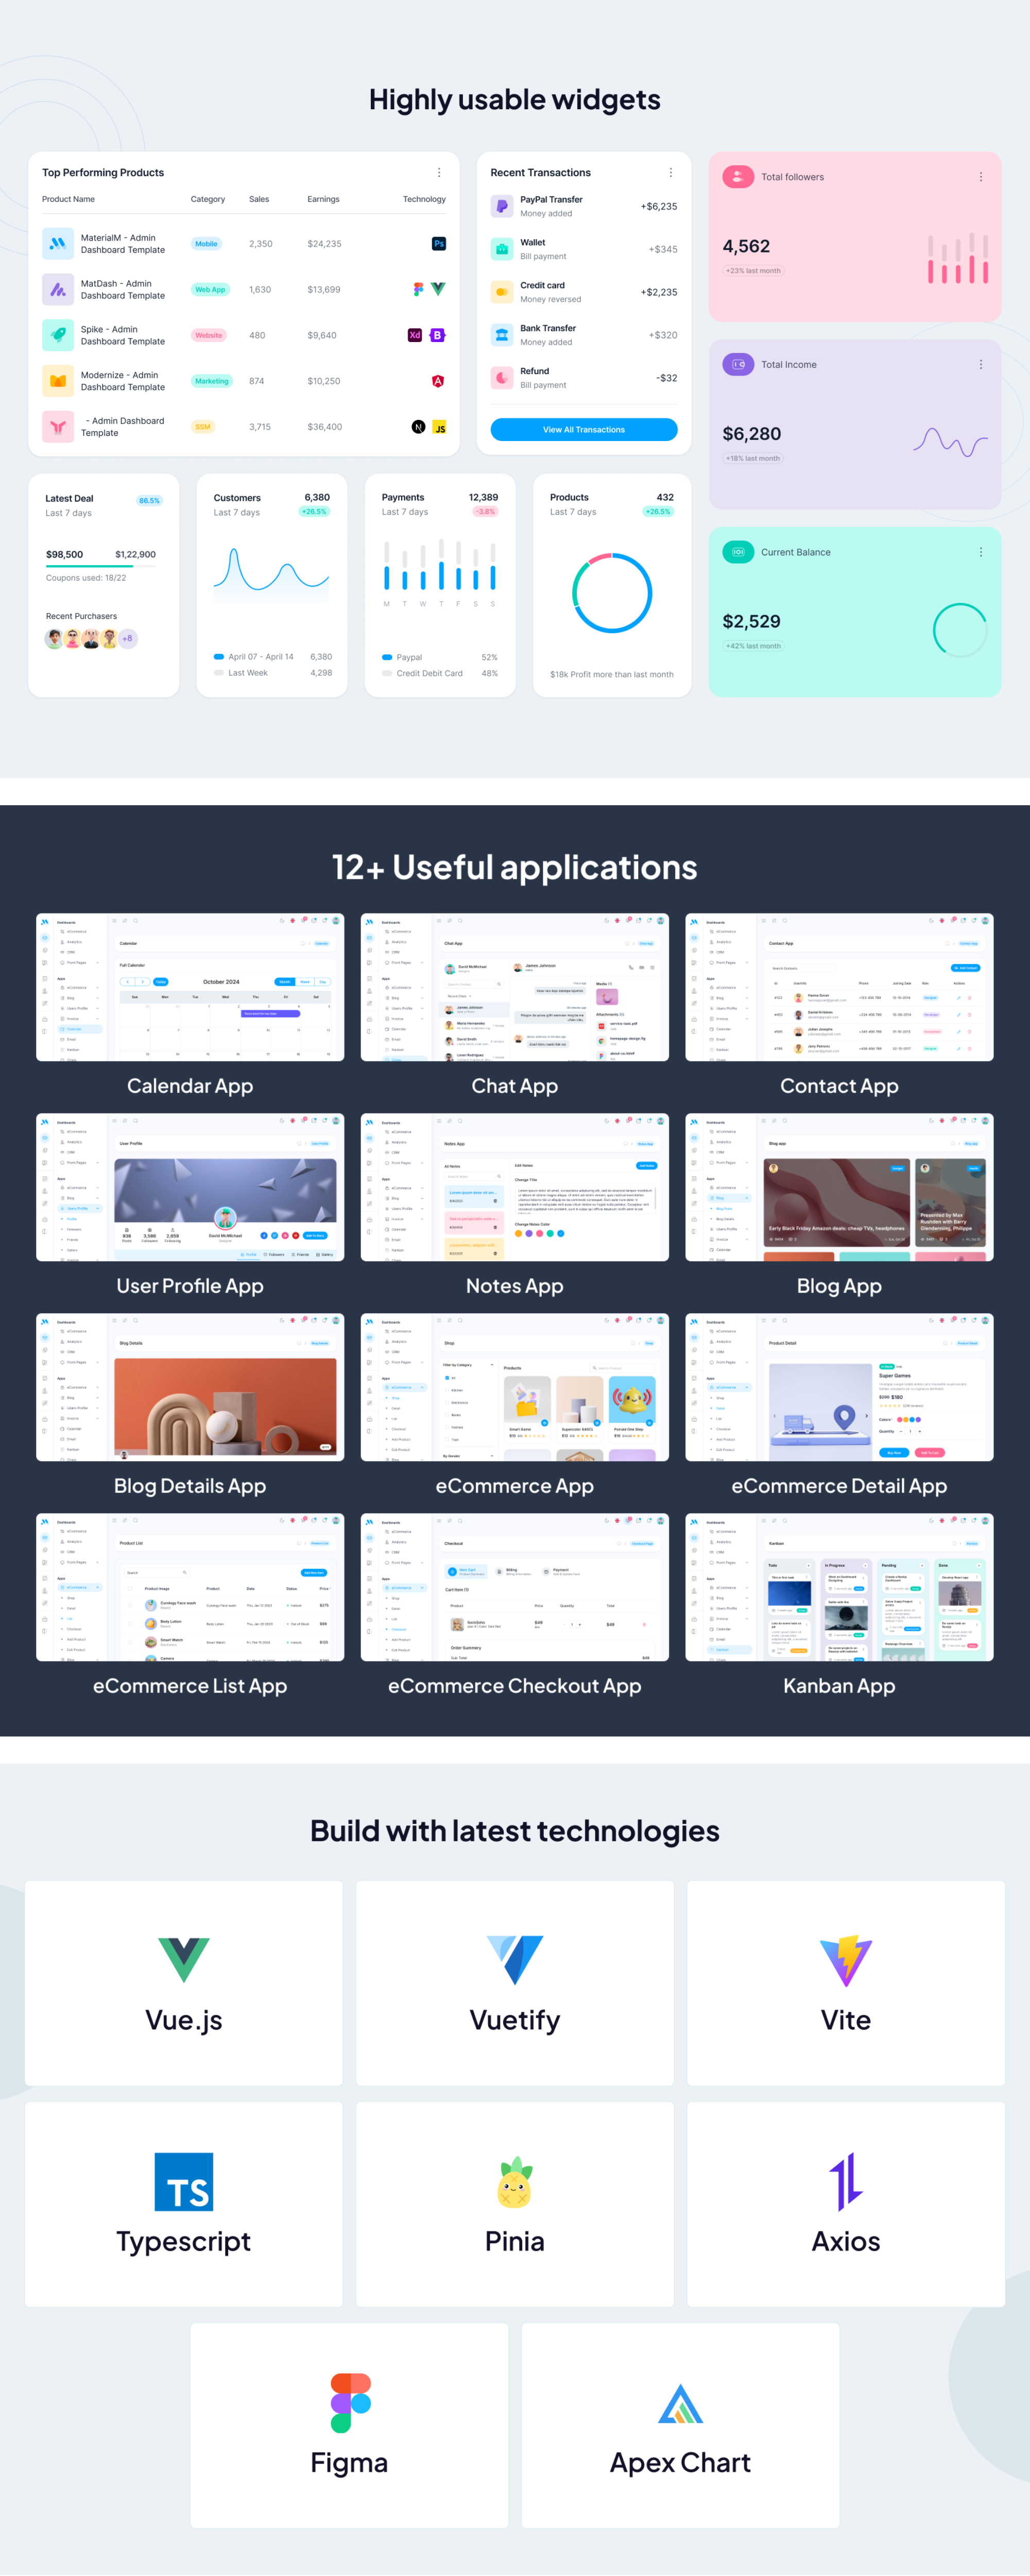This screenshot has width=1030, height=2576.
Task: Open the Top Performing Products options menu
Action: (x=438, y=172)
